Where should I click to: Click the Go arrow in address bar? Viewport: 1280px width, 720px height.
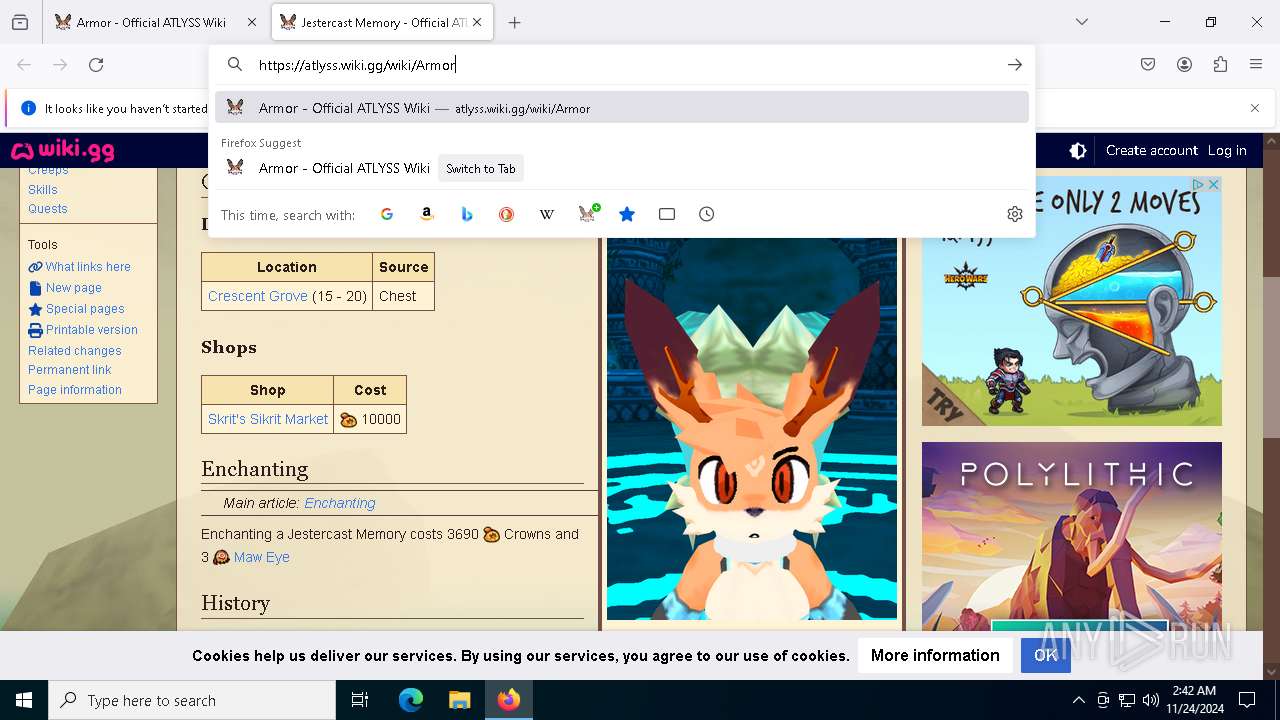1015,65
